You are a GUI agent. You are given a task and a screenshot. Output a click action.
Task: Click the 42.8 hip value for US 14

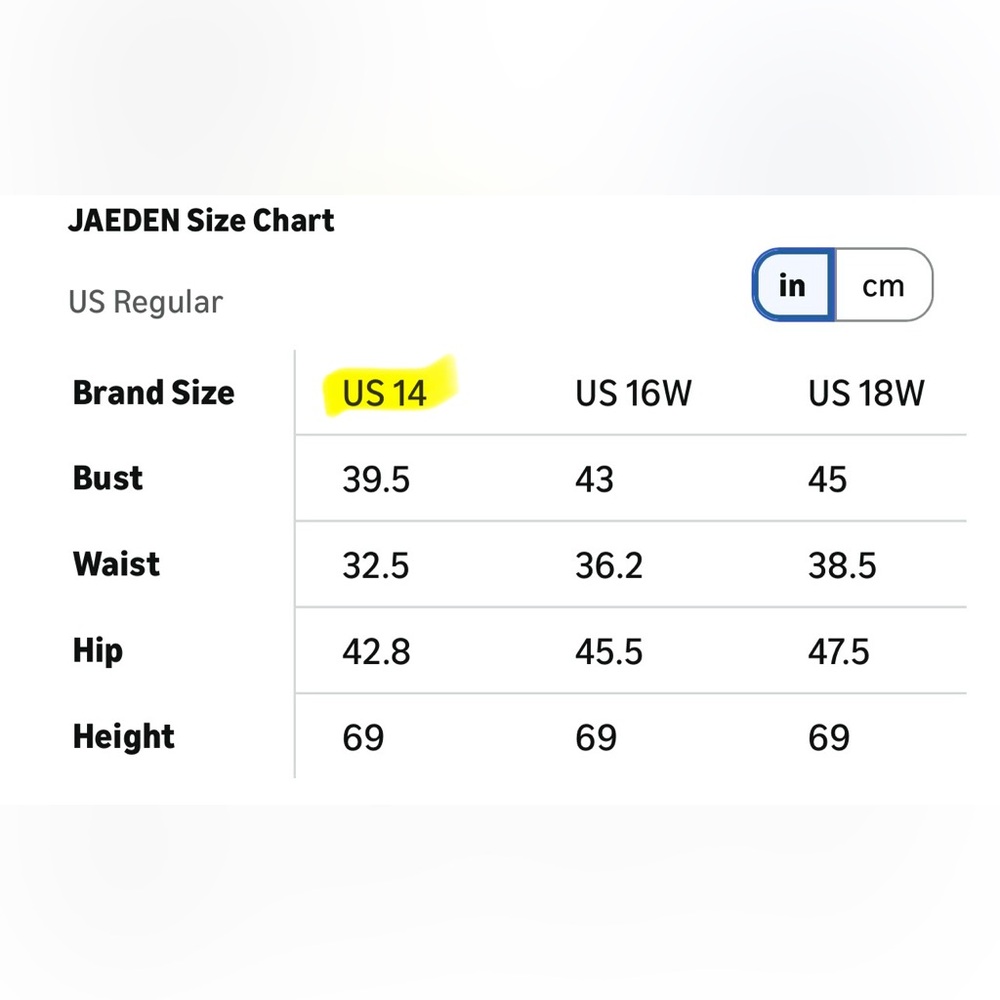(x=376, y=652)
